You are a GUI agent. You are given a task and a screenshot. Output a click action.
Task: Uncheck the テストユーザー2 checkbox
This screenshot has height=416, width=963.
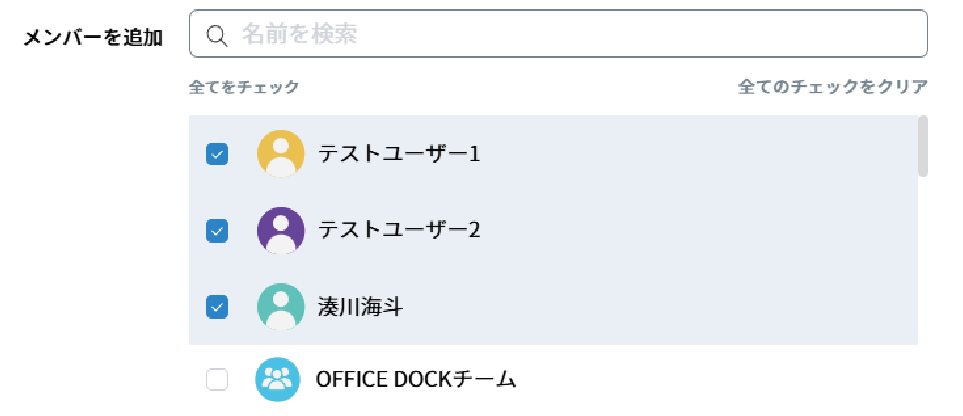click(x=217, y=230)
